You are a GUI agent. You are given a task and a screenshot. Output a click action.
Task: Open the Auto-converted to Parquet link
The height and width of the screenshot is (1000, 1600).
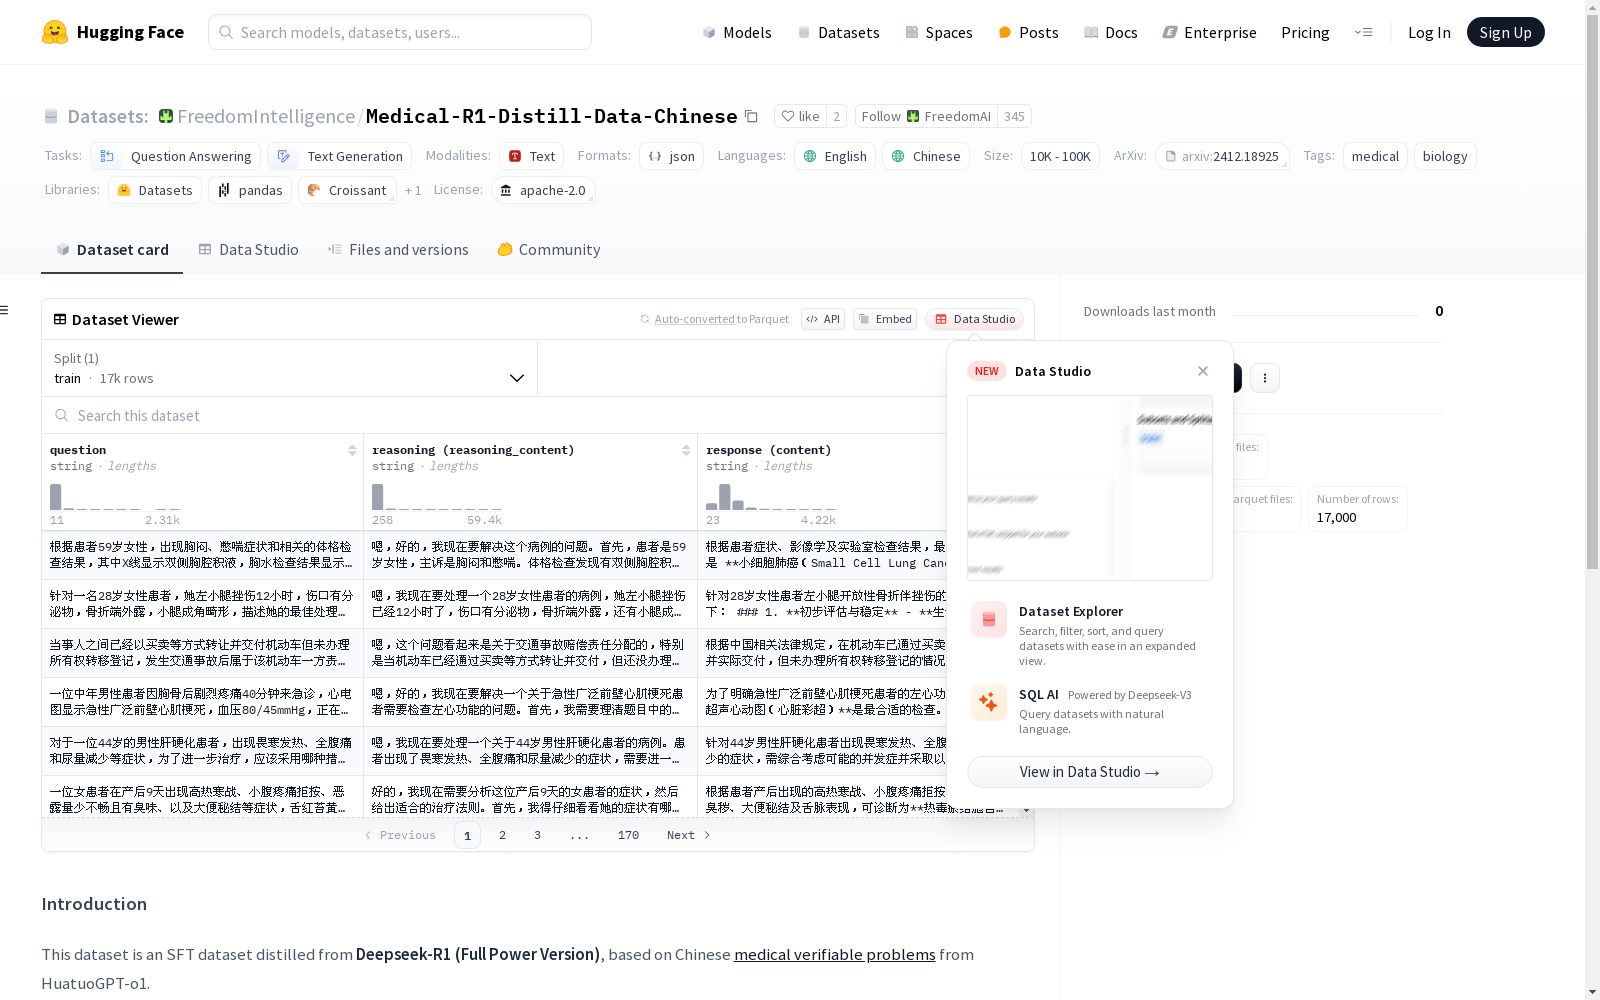[x=694, y=319]
